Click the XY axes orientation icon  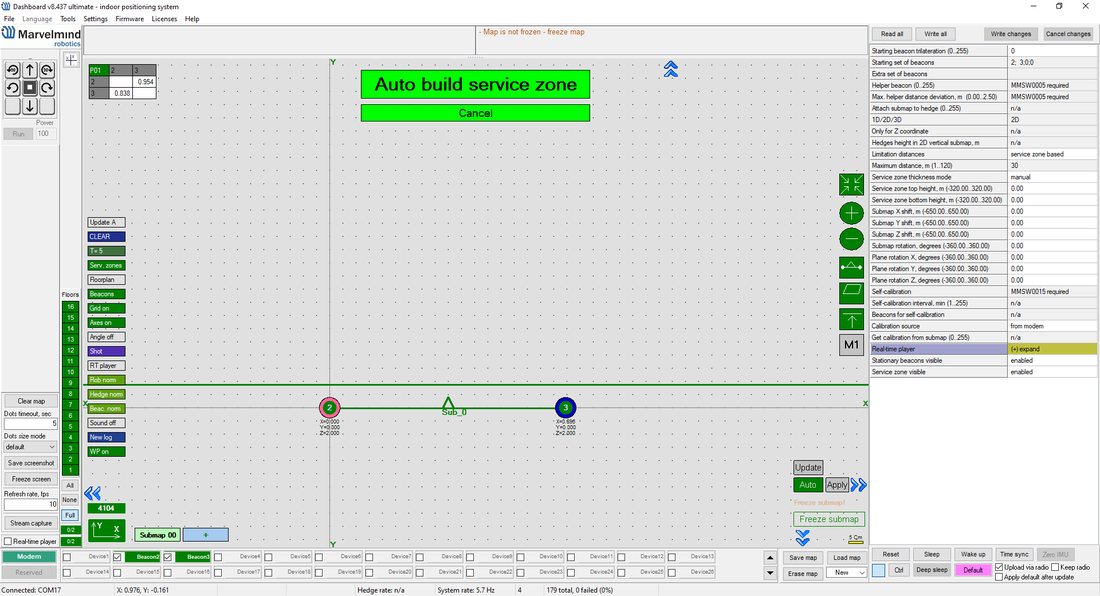click(x=106, y=530)
